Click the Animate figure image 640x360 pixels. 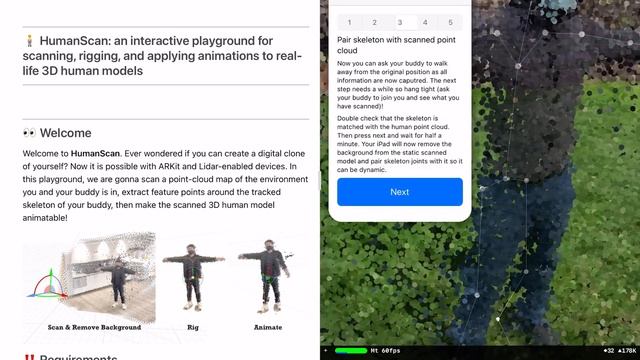click(x=267, y=277)
